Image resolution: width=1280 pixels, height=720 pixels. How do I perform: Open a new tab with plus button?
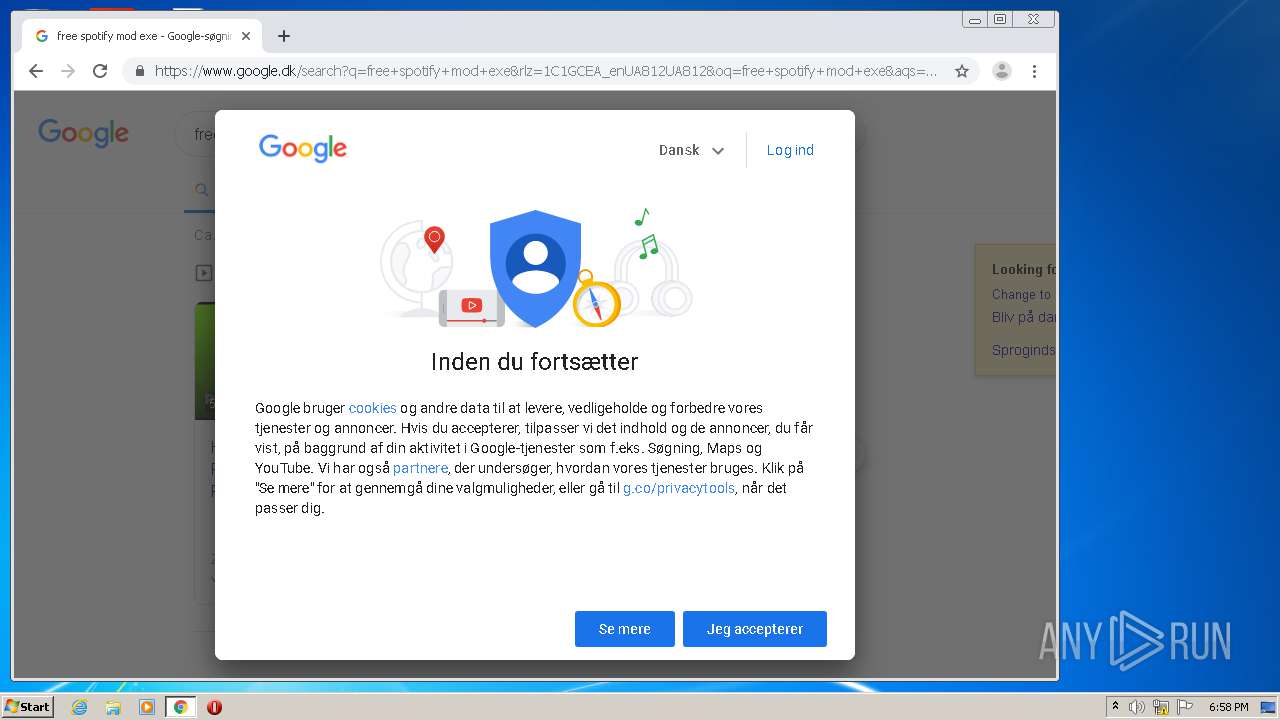pyautogui.click(x=284, y=36)
